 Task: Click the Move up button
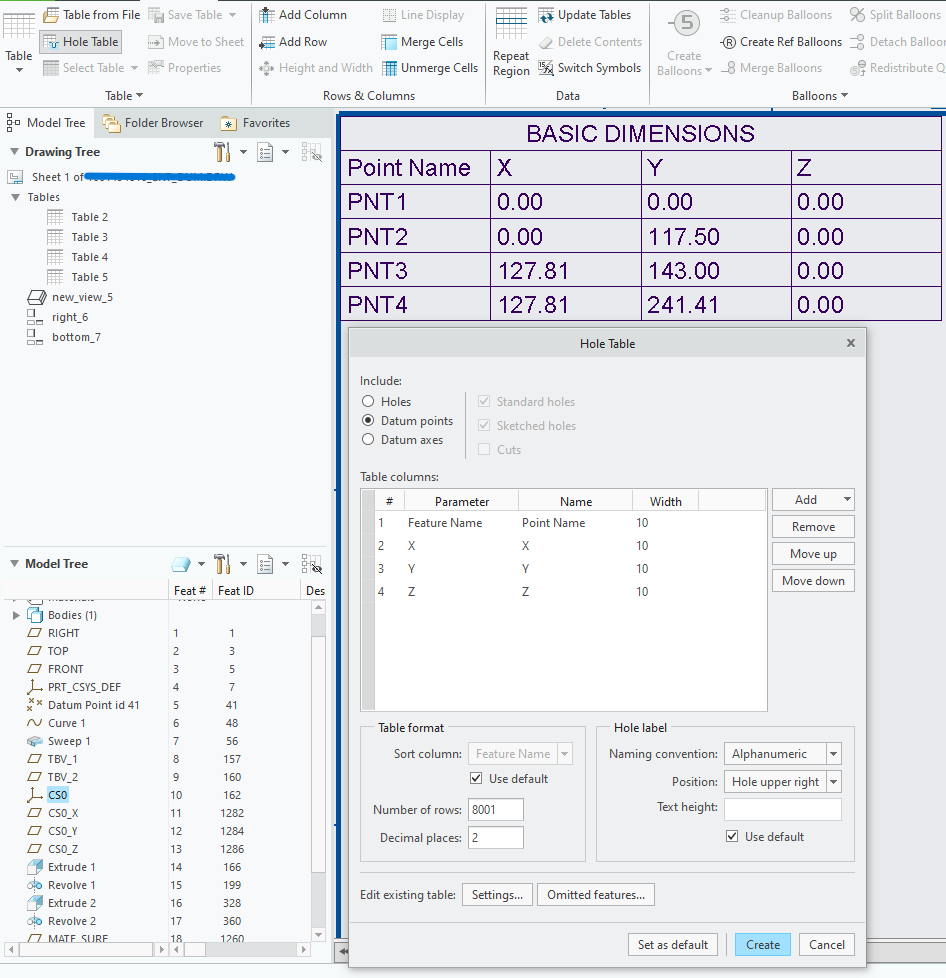pyautogui.click(x=813, y=554)
